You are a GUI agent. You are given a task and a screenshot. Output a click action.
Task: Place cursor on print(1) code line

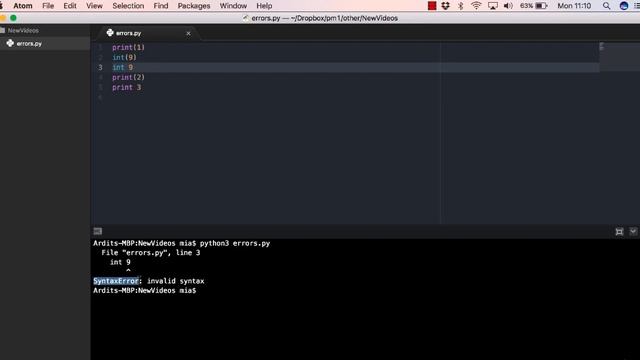[x=128, y=47]
